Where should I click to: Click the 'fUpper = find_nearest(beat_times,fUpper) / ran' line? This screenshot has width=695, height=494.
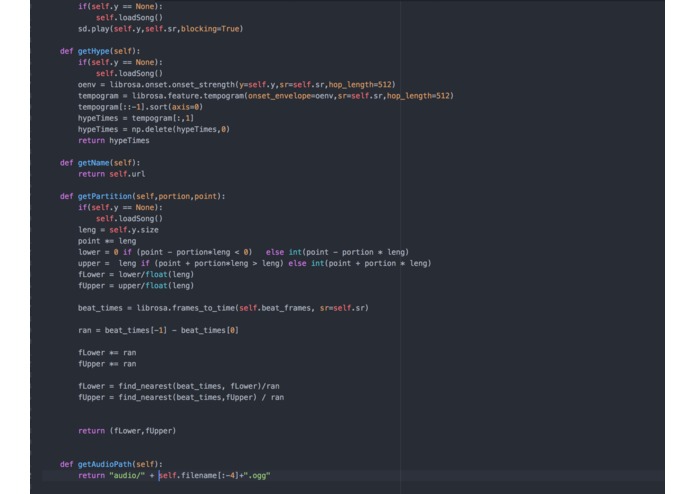point(181,397)
